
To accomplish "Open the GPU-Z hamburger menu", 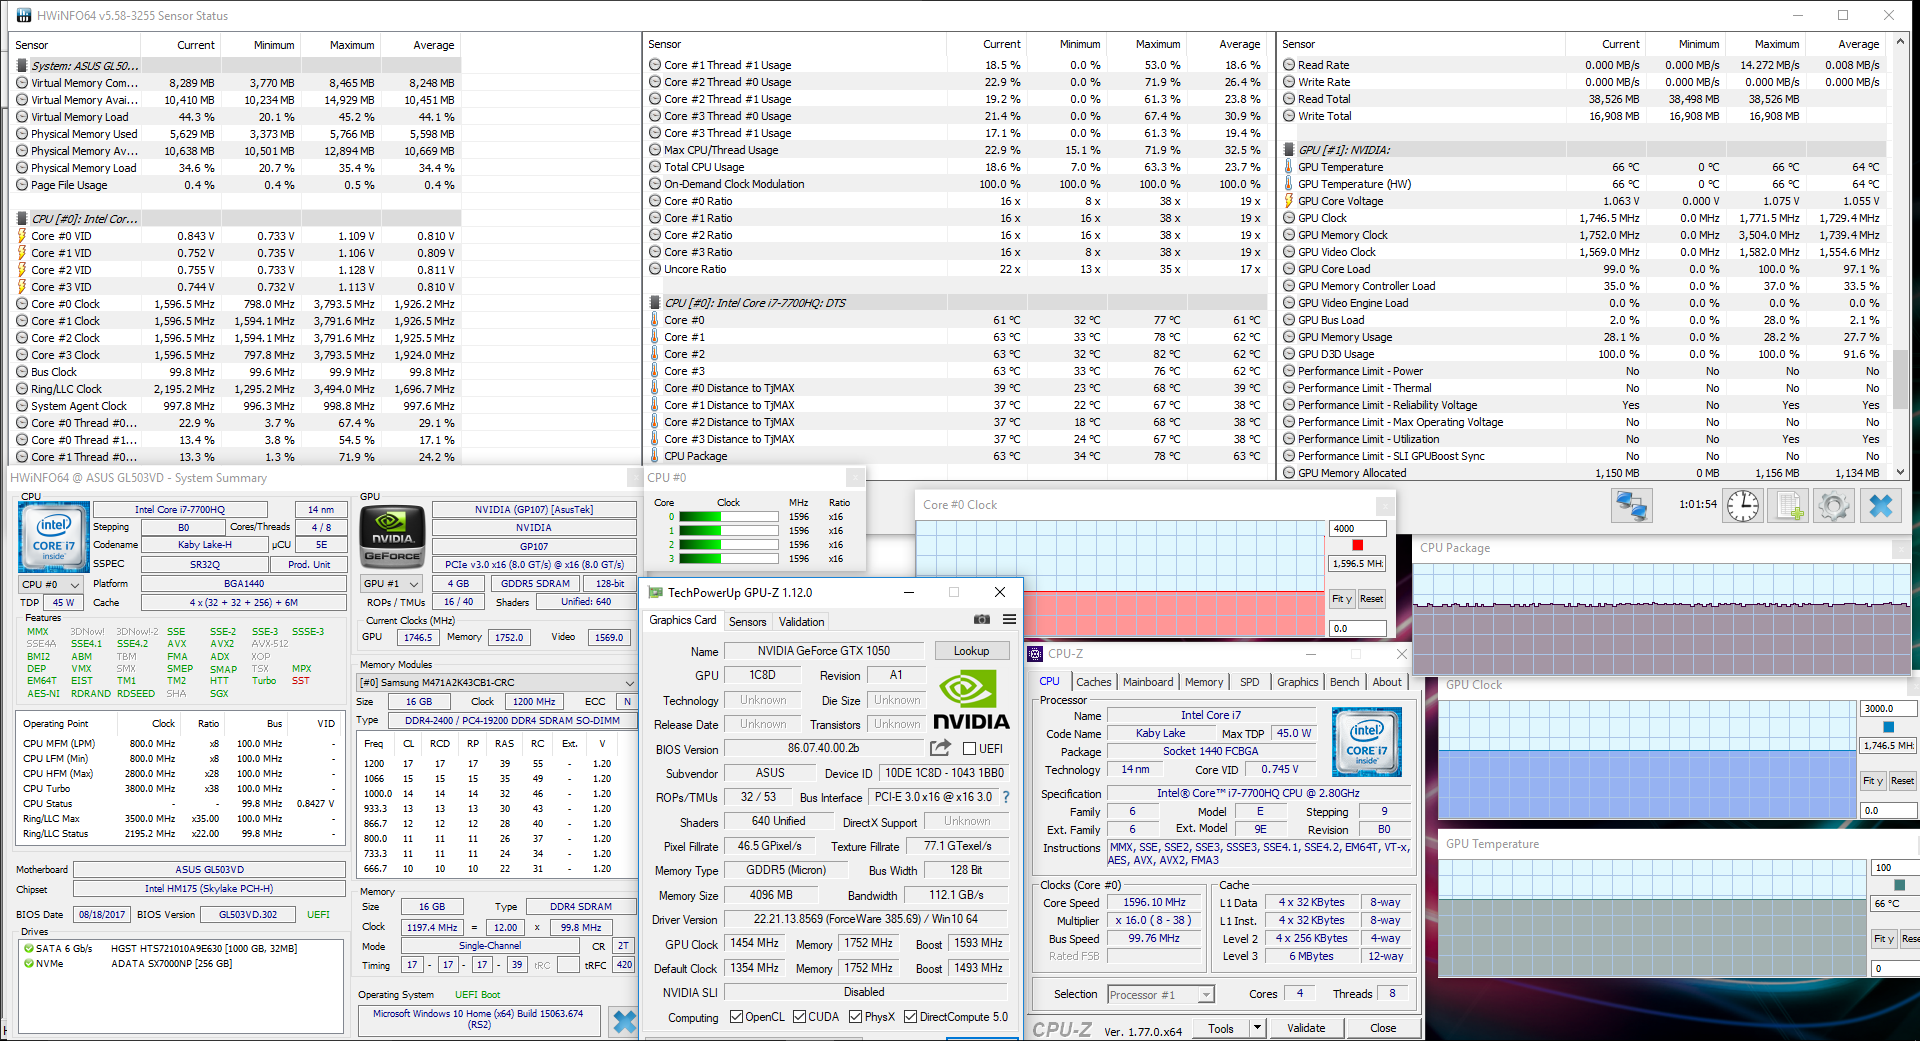I will (x=1010, y=620).
